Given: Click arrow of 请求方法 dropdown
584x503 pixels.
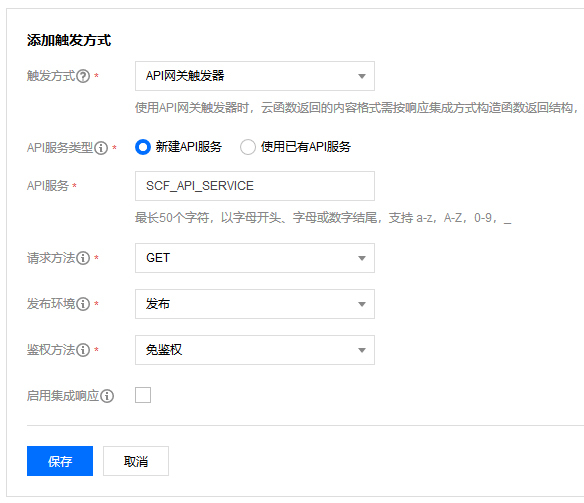Looking at the screenshot, I should 362,258.
